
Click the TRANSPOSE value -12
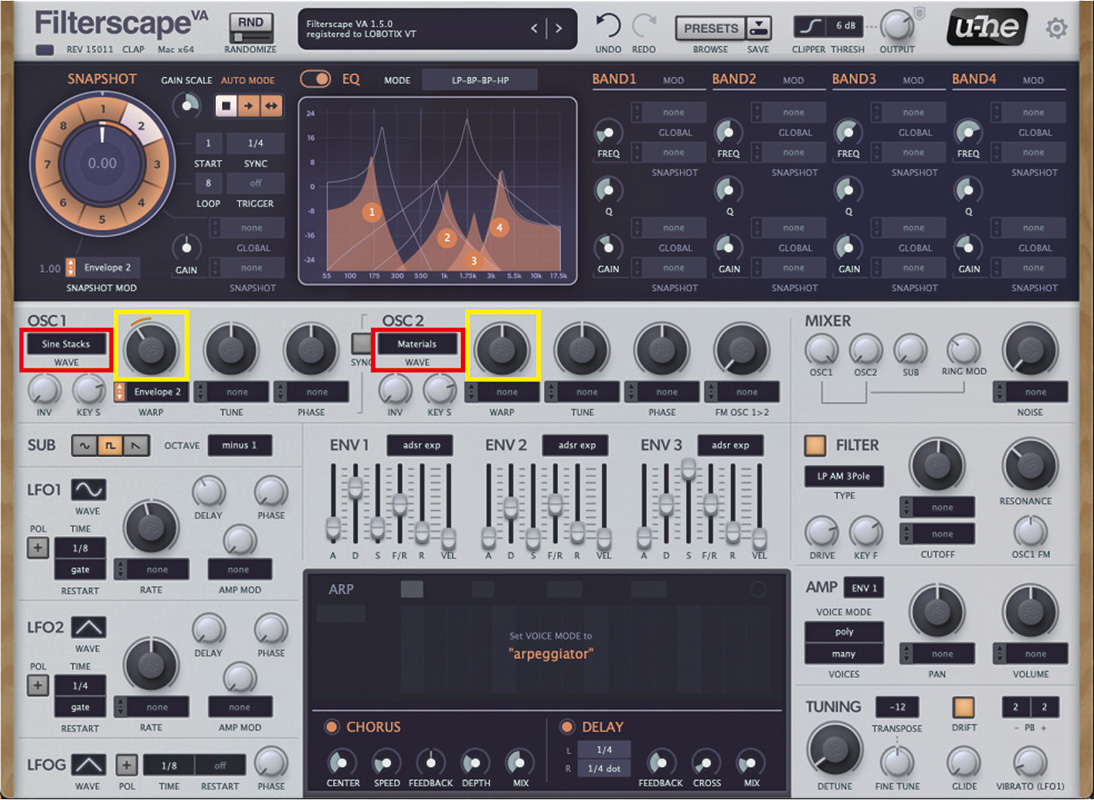(x=897, y=707)
